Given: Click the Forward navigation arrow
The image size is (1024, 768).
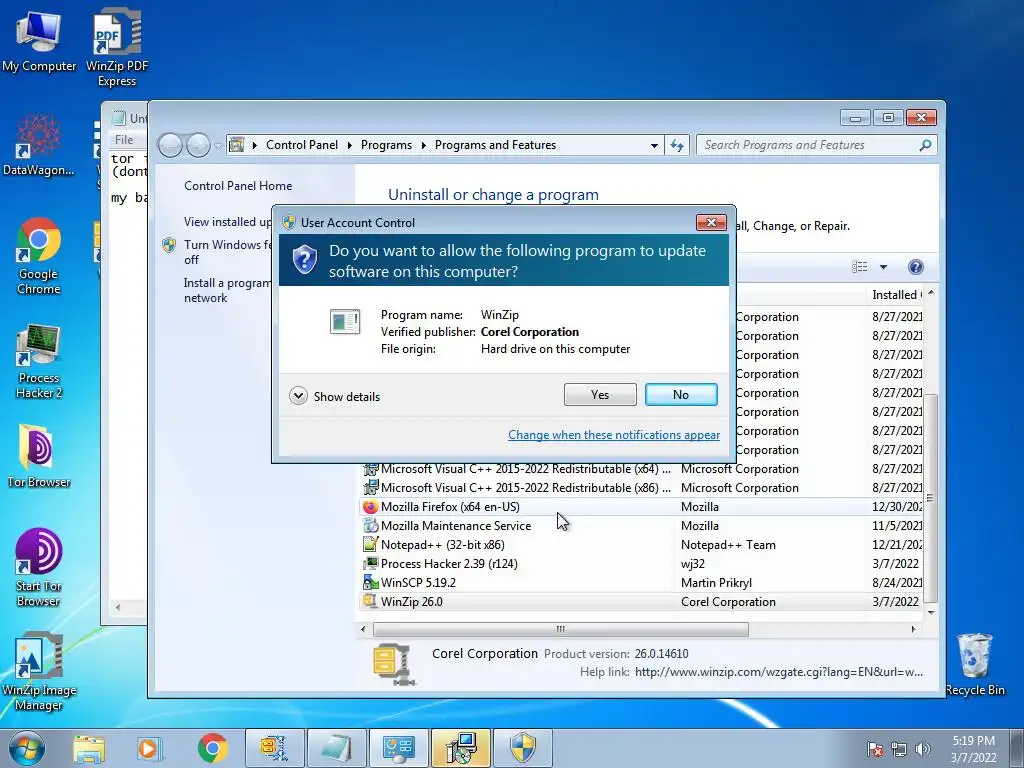Looking at the screenshot, I should point(198,145).
